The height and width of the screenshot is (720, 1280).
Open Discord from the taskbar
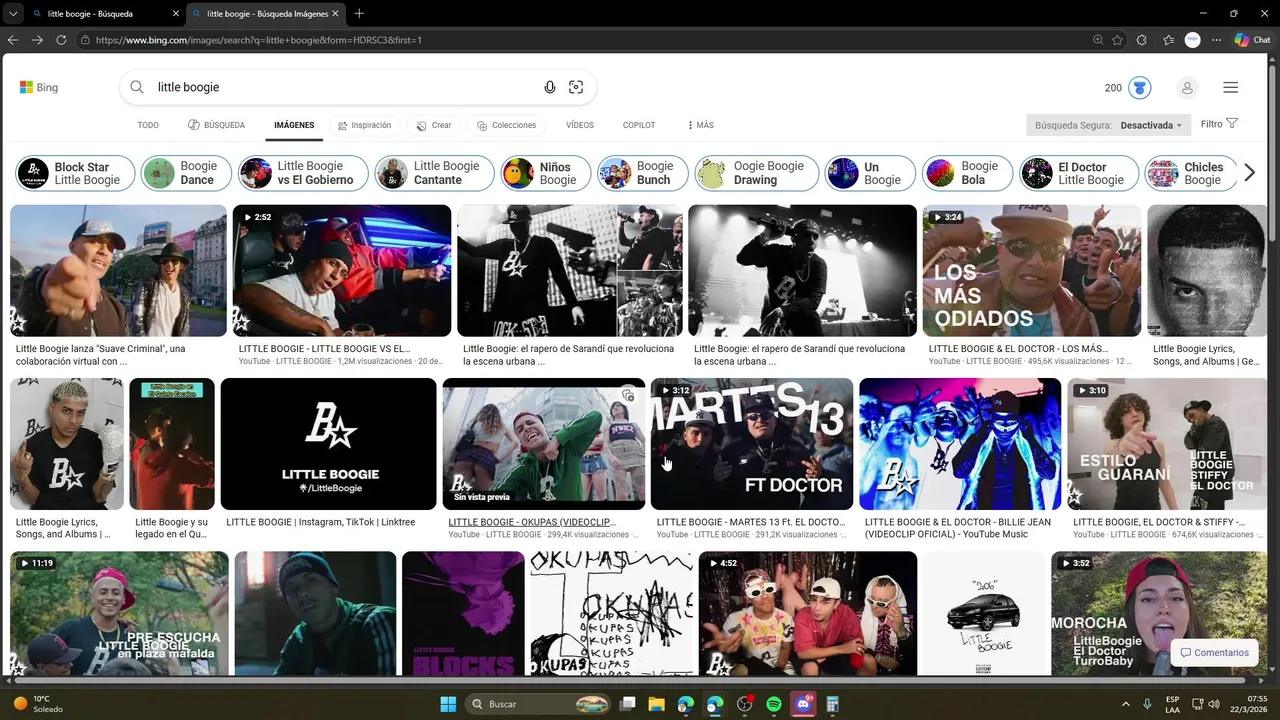click(803, 704)
